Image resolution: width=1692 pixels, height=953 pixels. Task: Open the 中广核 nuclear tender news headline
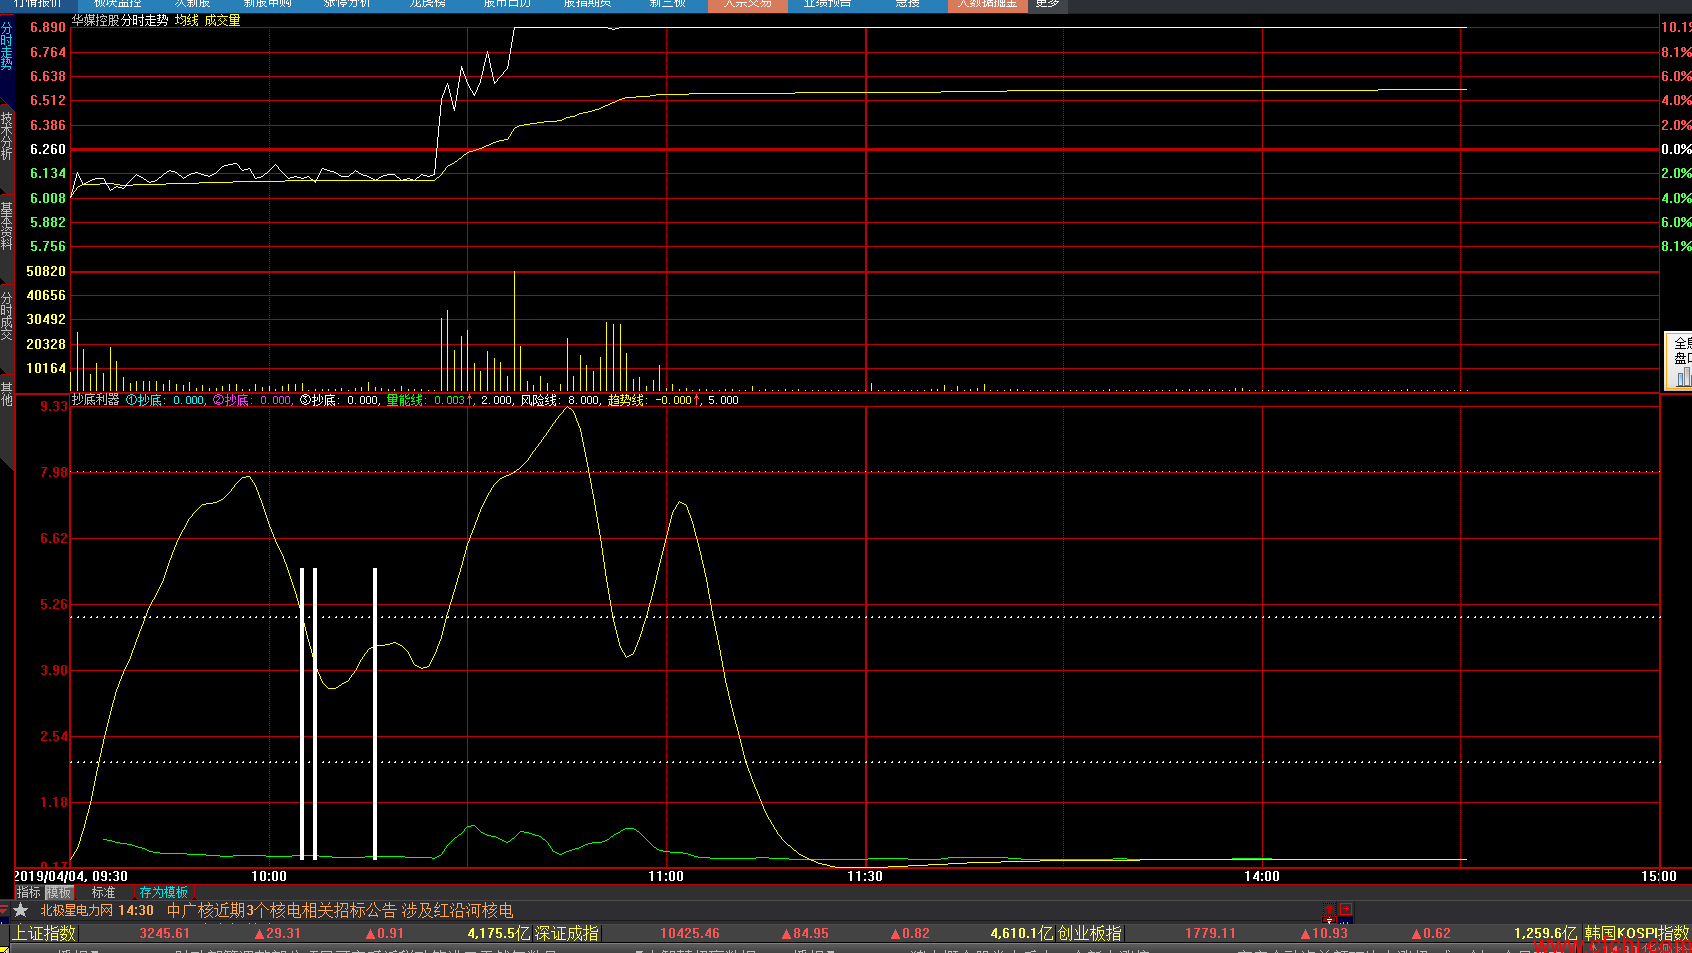[340, 910]
